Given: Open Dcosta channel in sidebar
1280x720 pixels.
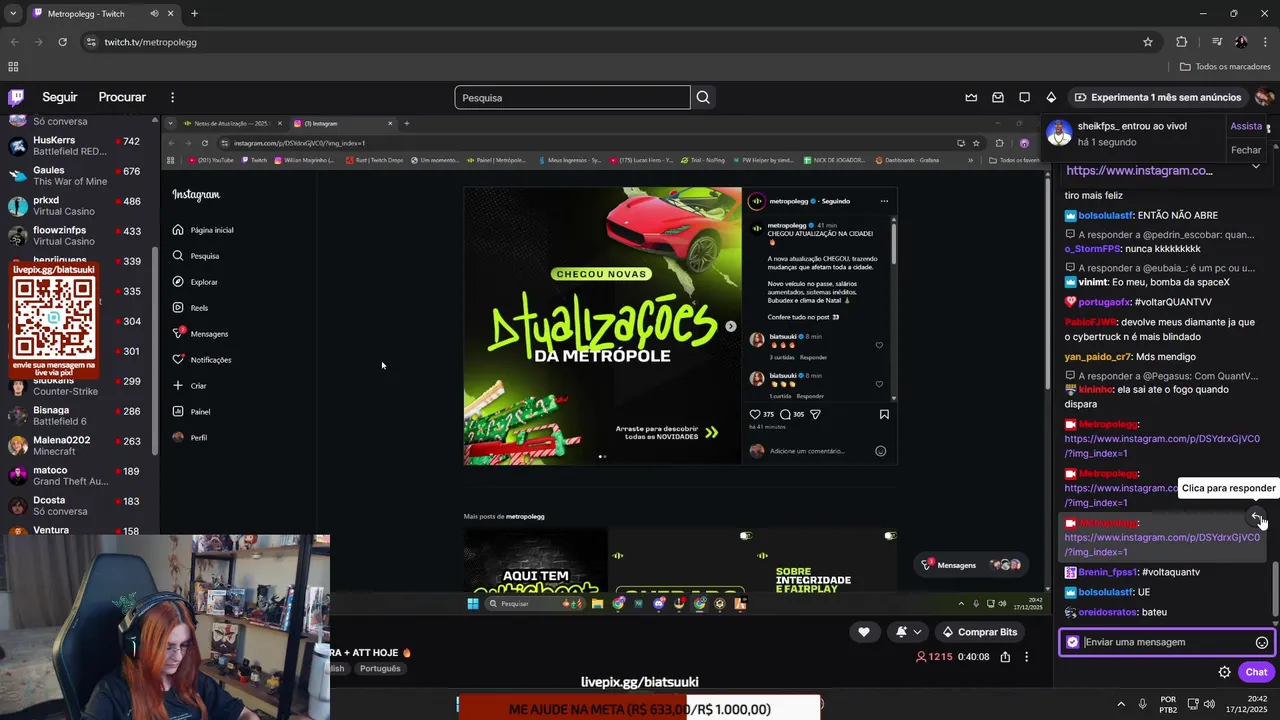Looking at the screenshot, I should pos(80,506).
